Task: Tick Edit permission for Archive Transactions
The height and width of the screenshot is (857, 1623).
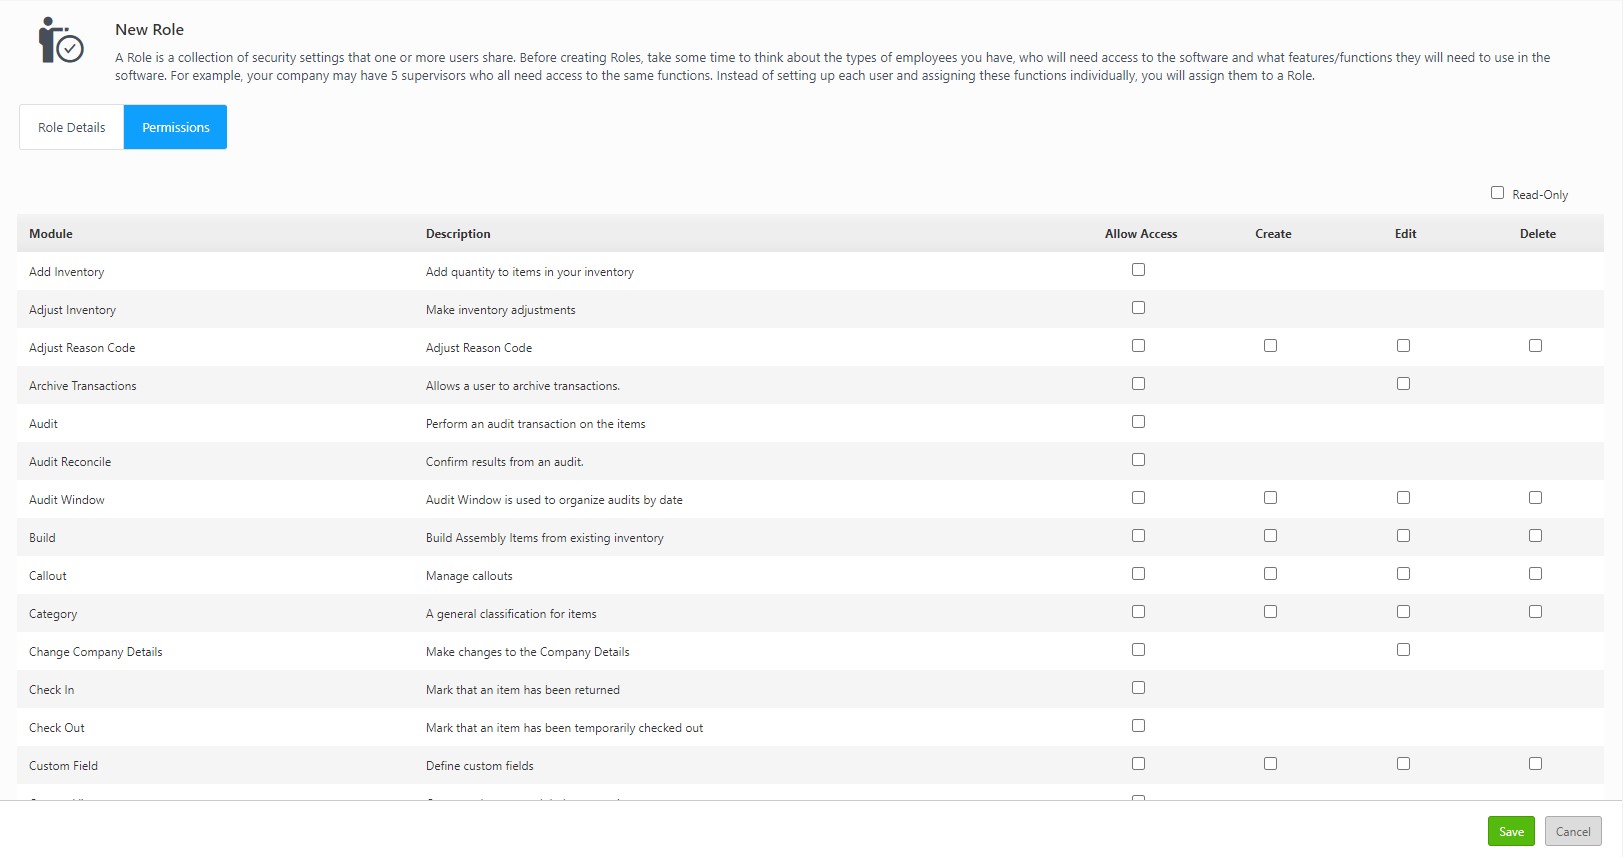Action: click(1403, 384)
